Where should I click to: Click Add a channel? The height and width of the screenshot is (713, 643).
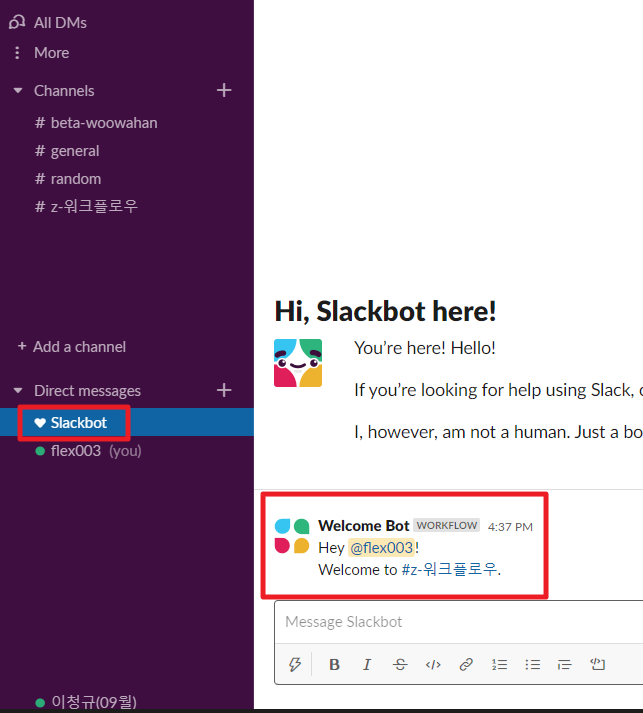coord(72,347)
